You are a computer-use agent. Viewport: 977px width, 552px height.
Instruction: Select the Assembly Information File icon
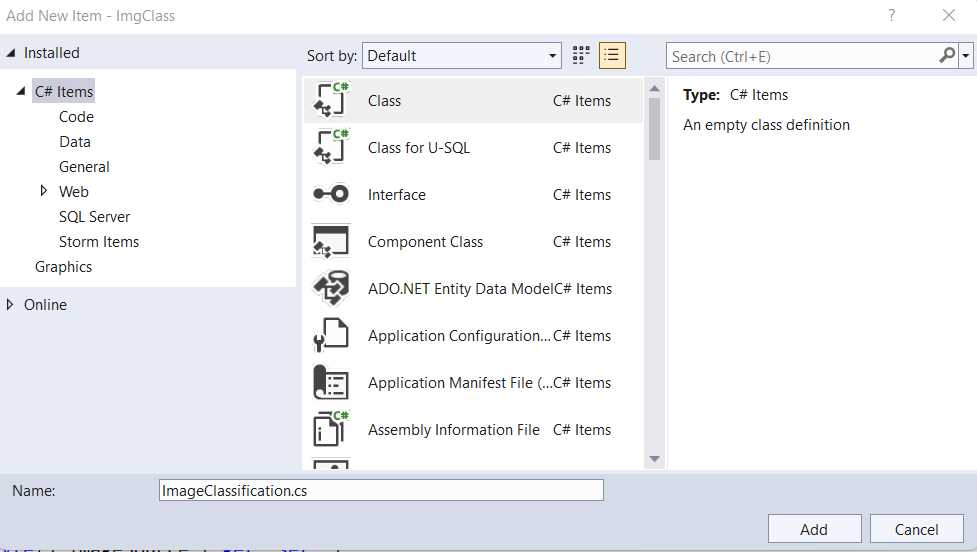coord(331,429)
